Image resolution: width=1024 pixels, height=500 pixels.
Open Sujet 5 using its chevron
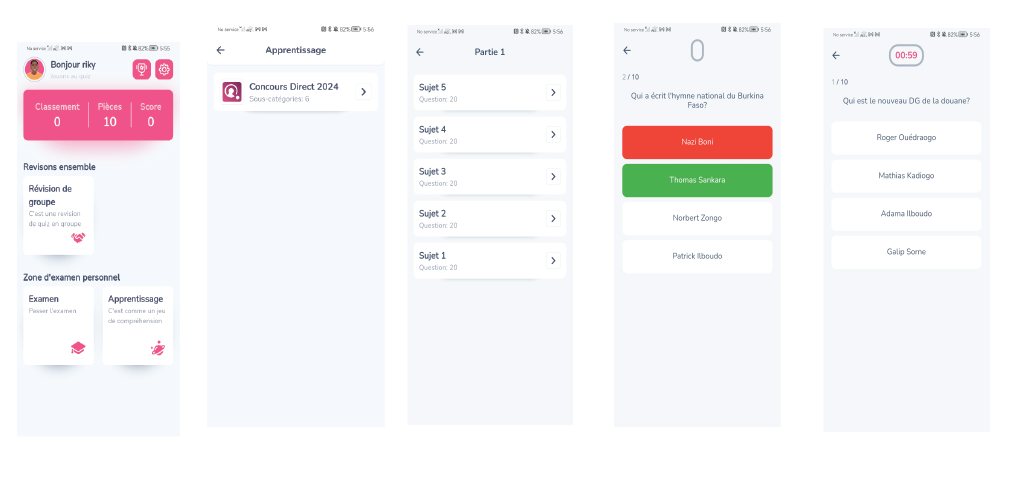(x=553, y=93)
